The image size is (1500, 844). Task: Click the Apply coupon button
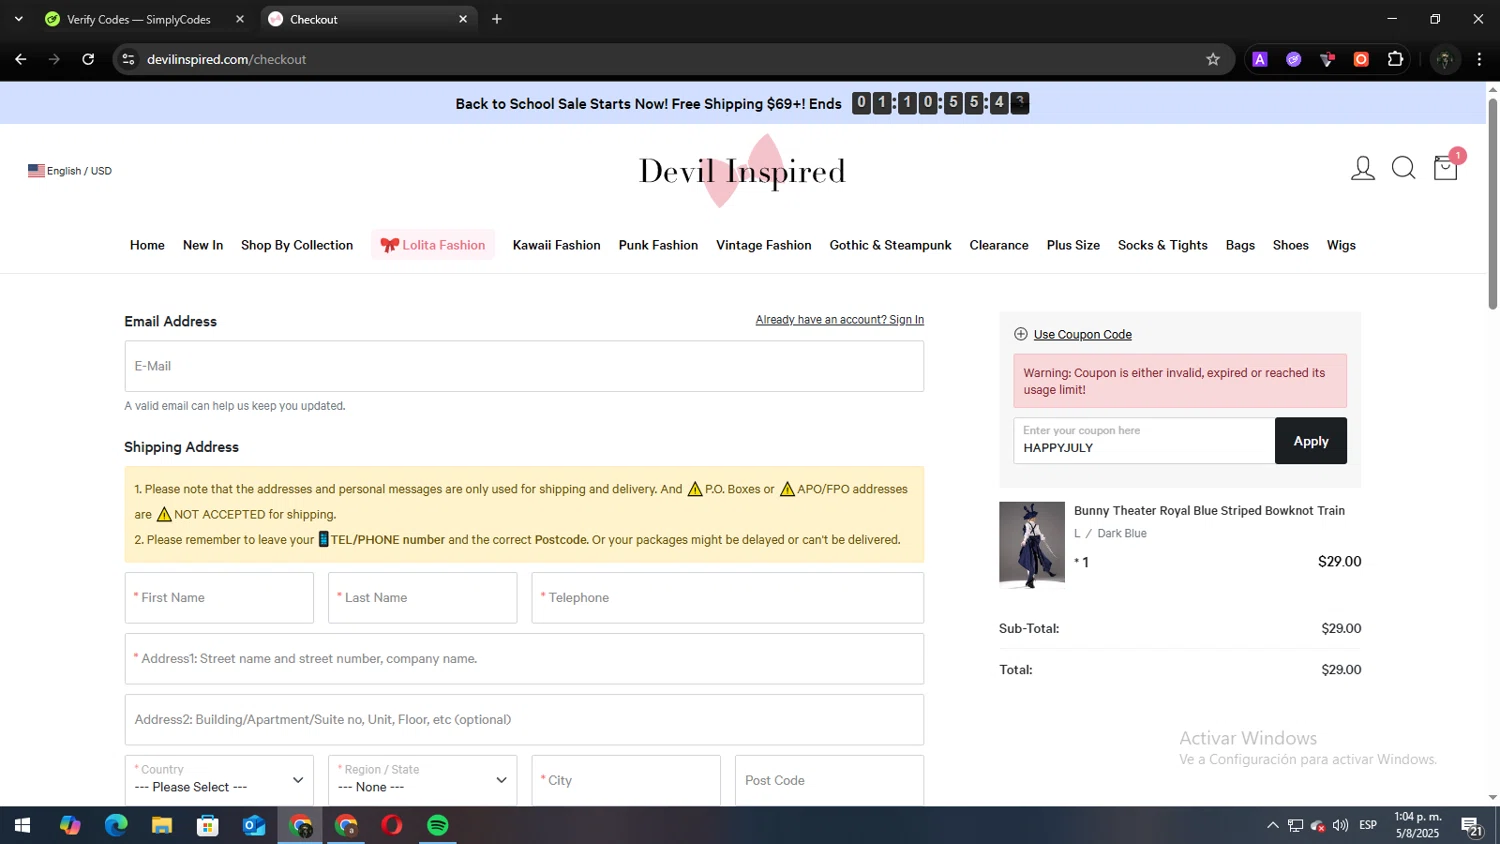1311,441
